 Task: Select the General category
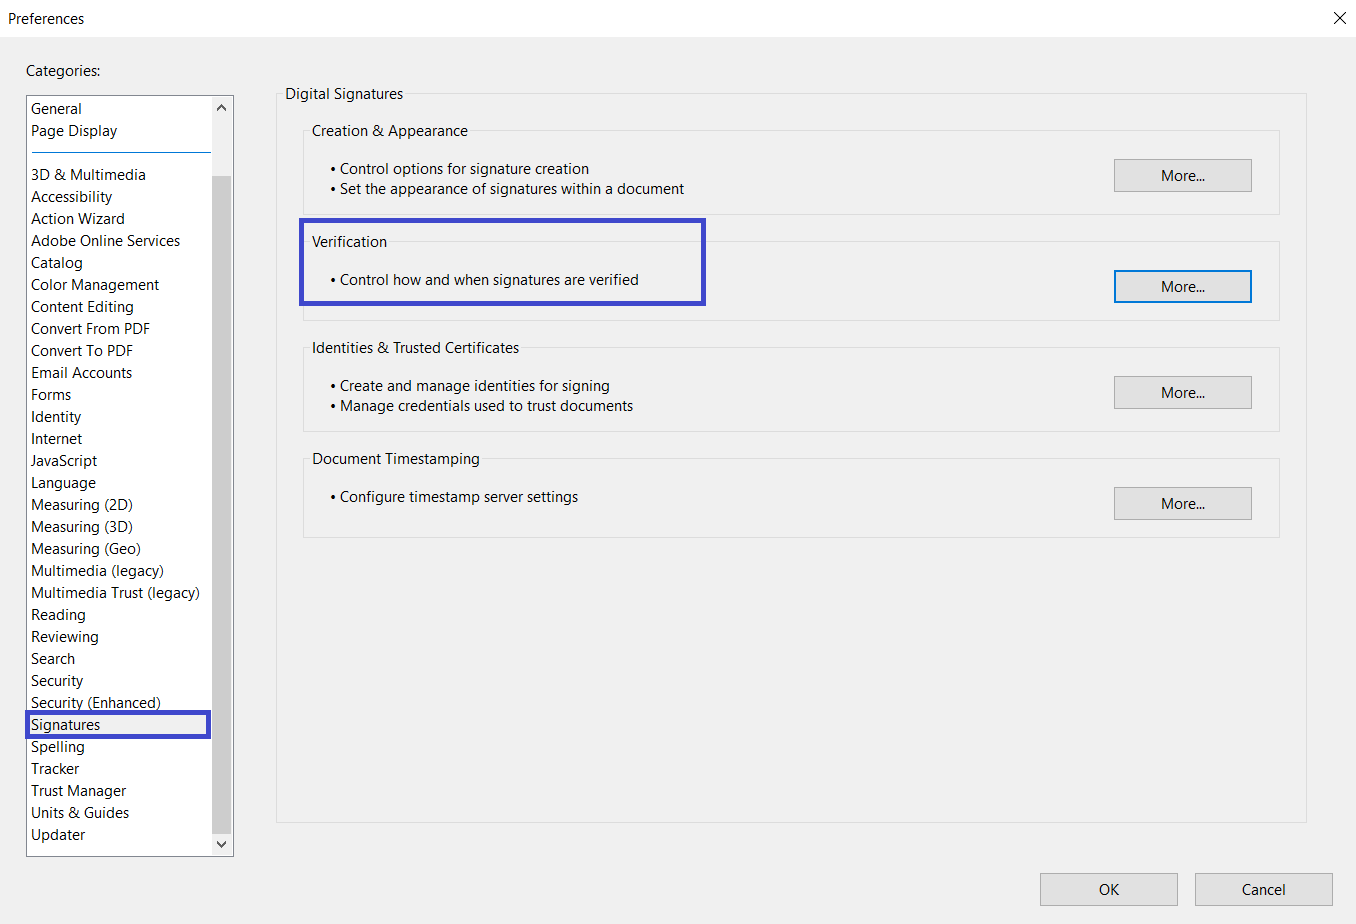57,109
